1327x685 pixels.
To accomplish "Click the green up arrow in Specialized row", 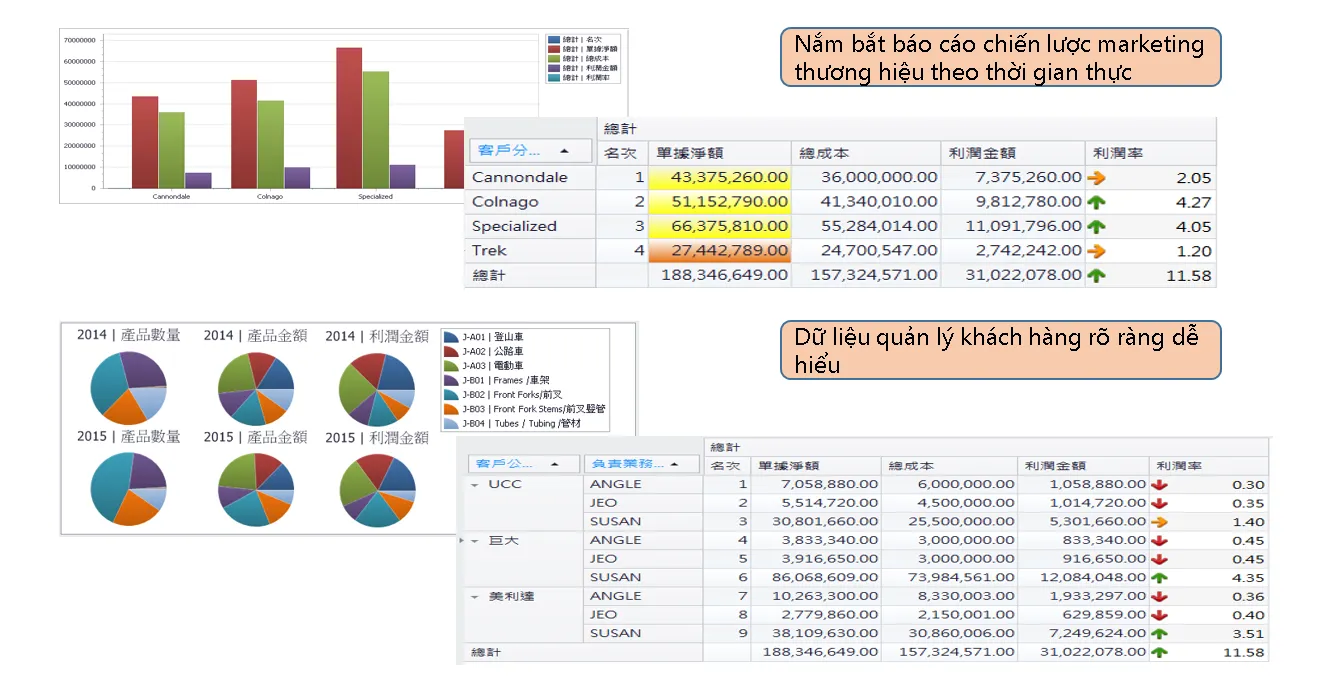I will [x=1096, y=226].
